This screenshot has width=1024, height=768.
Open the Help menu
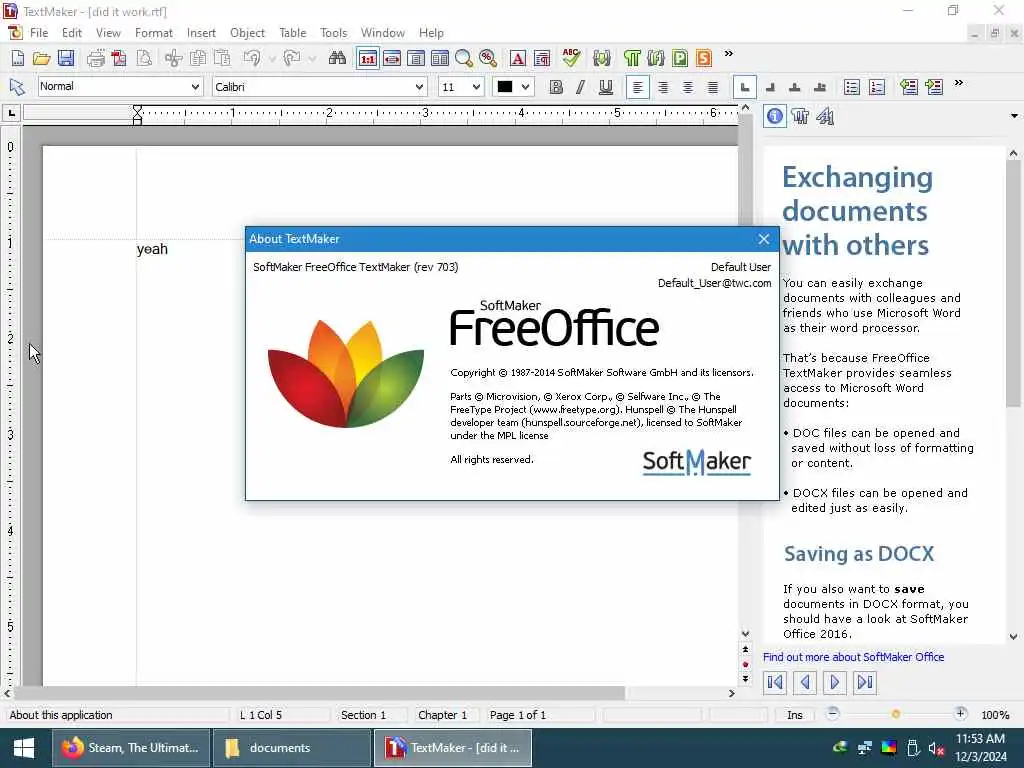tap(431, 33)
